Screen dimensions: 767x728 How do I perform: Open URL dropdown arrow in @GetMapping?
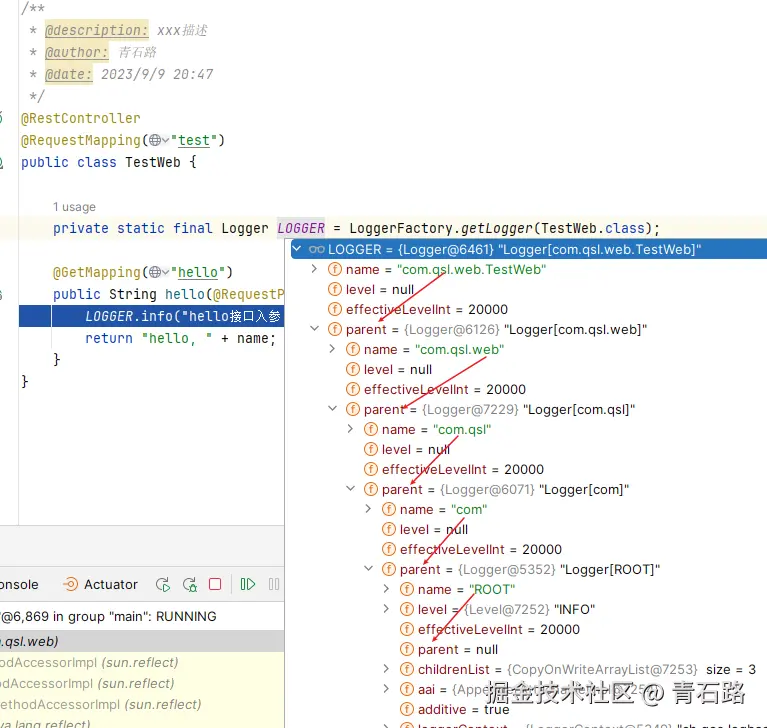(166, 272)
